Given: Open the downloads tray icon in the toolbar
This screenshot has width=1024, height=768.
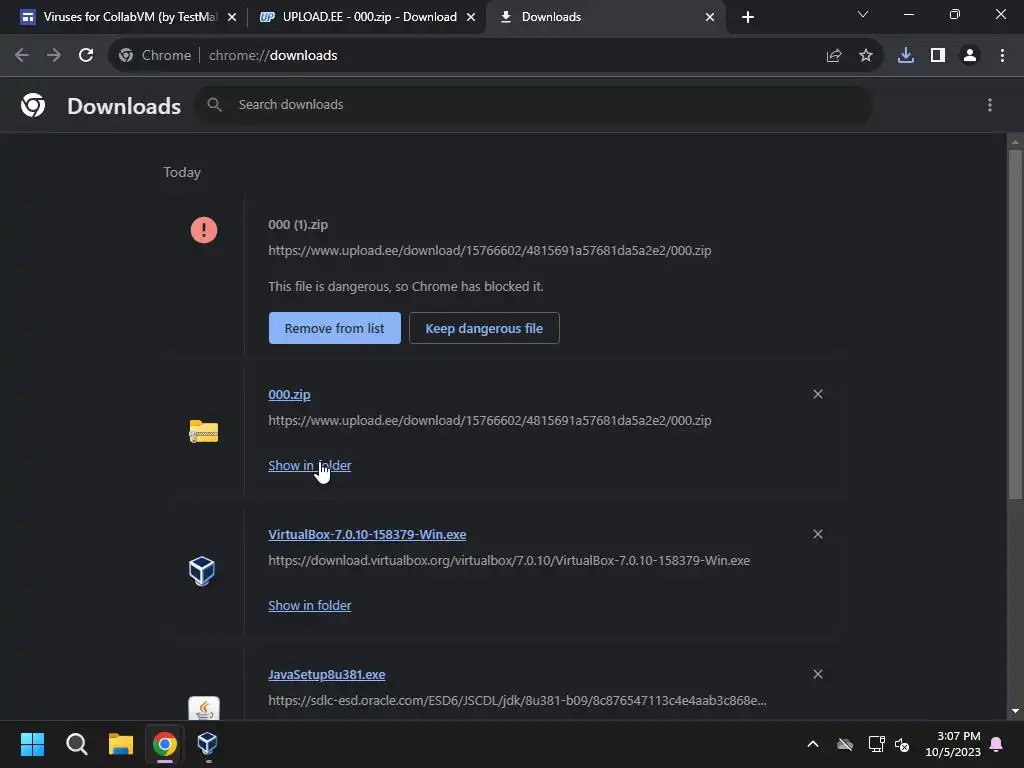Looking at the screenshot, I should click(905, 56).
